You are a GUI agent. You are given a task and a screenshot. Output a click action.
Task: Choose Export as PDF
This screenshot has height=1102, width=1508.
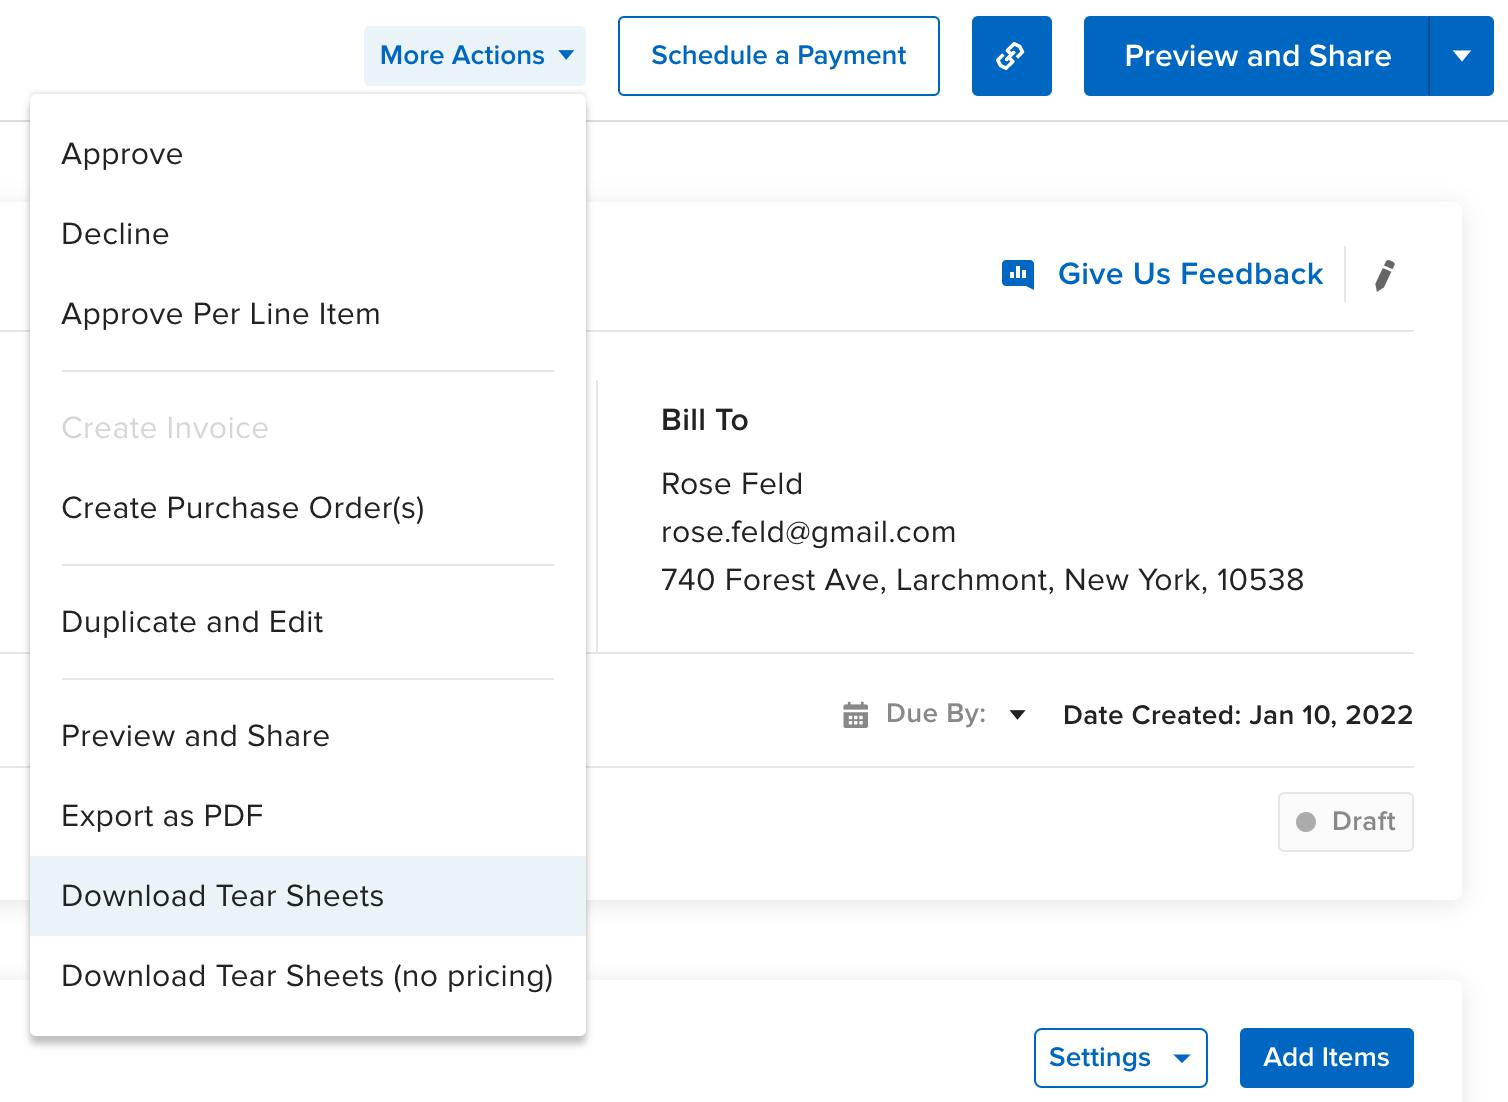162,816
